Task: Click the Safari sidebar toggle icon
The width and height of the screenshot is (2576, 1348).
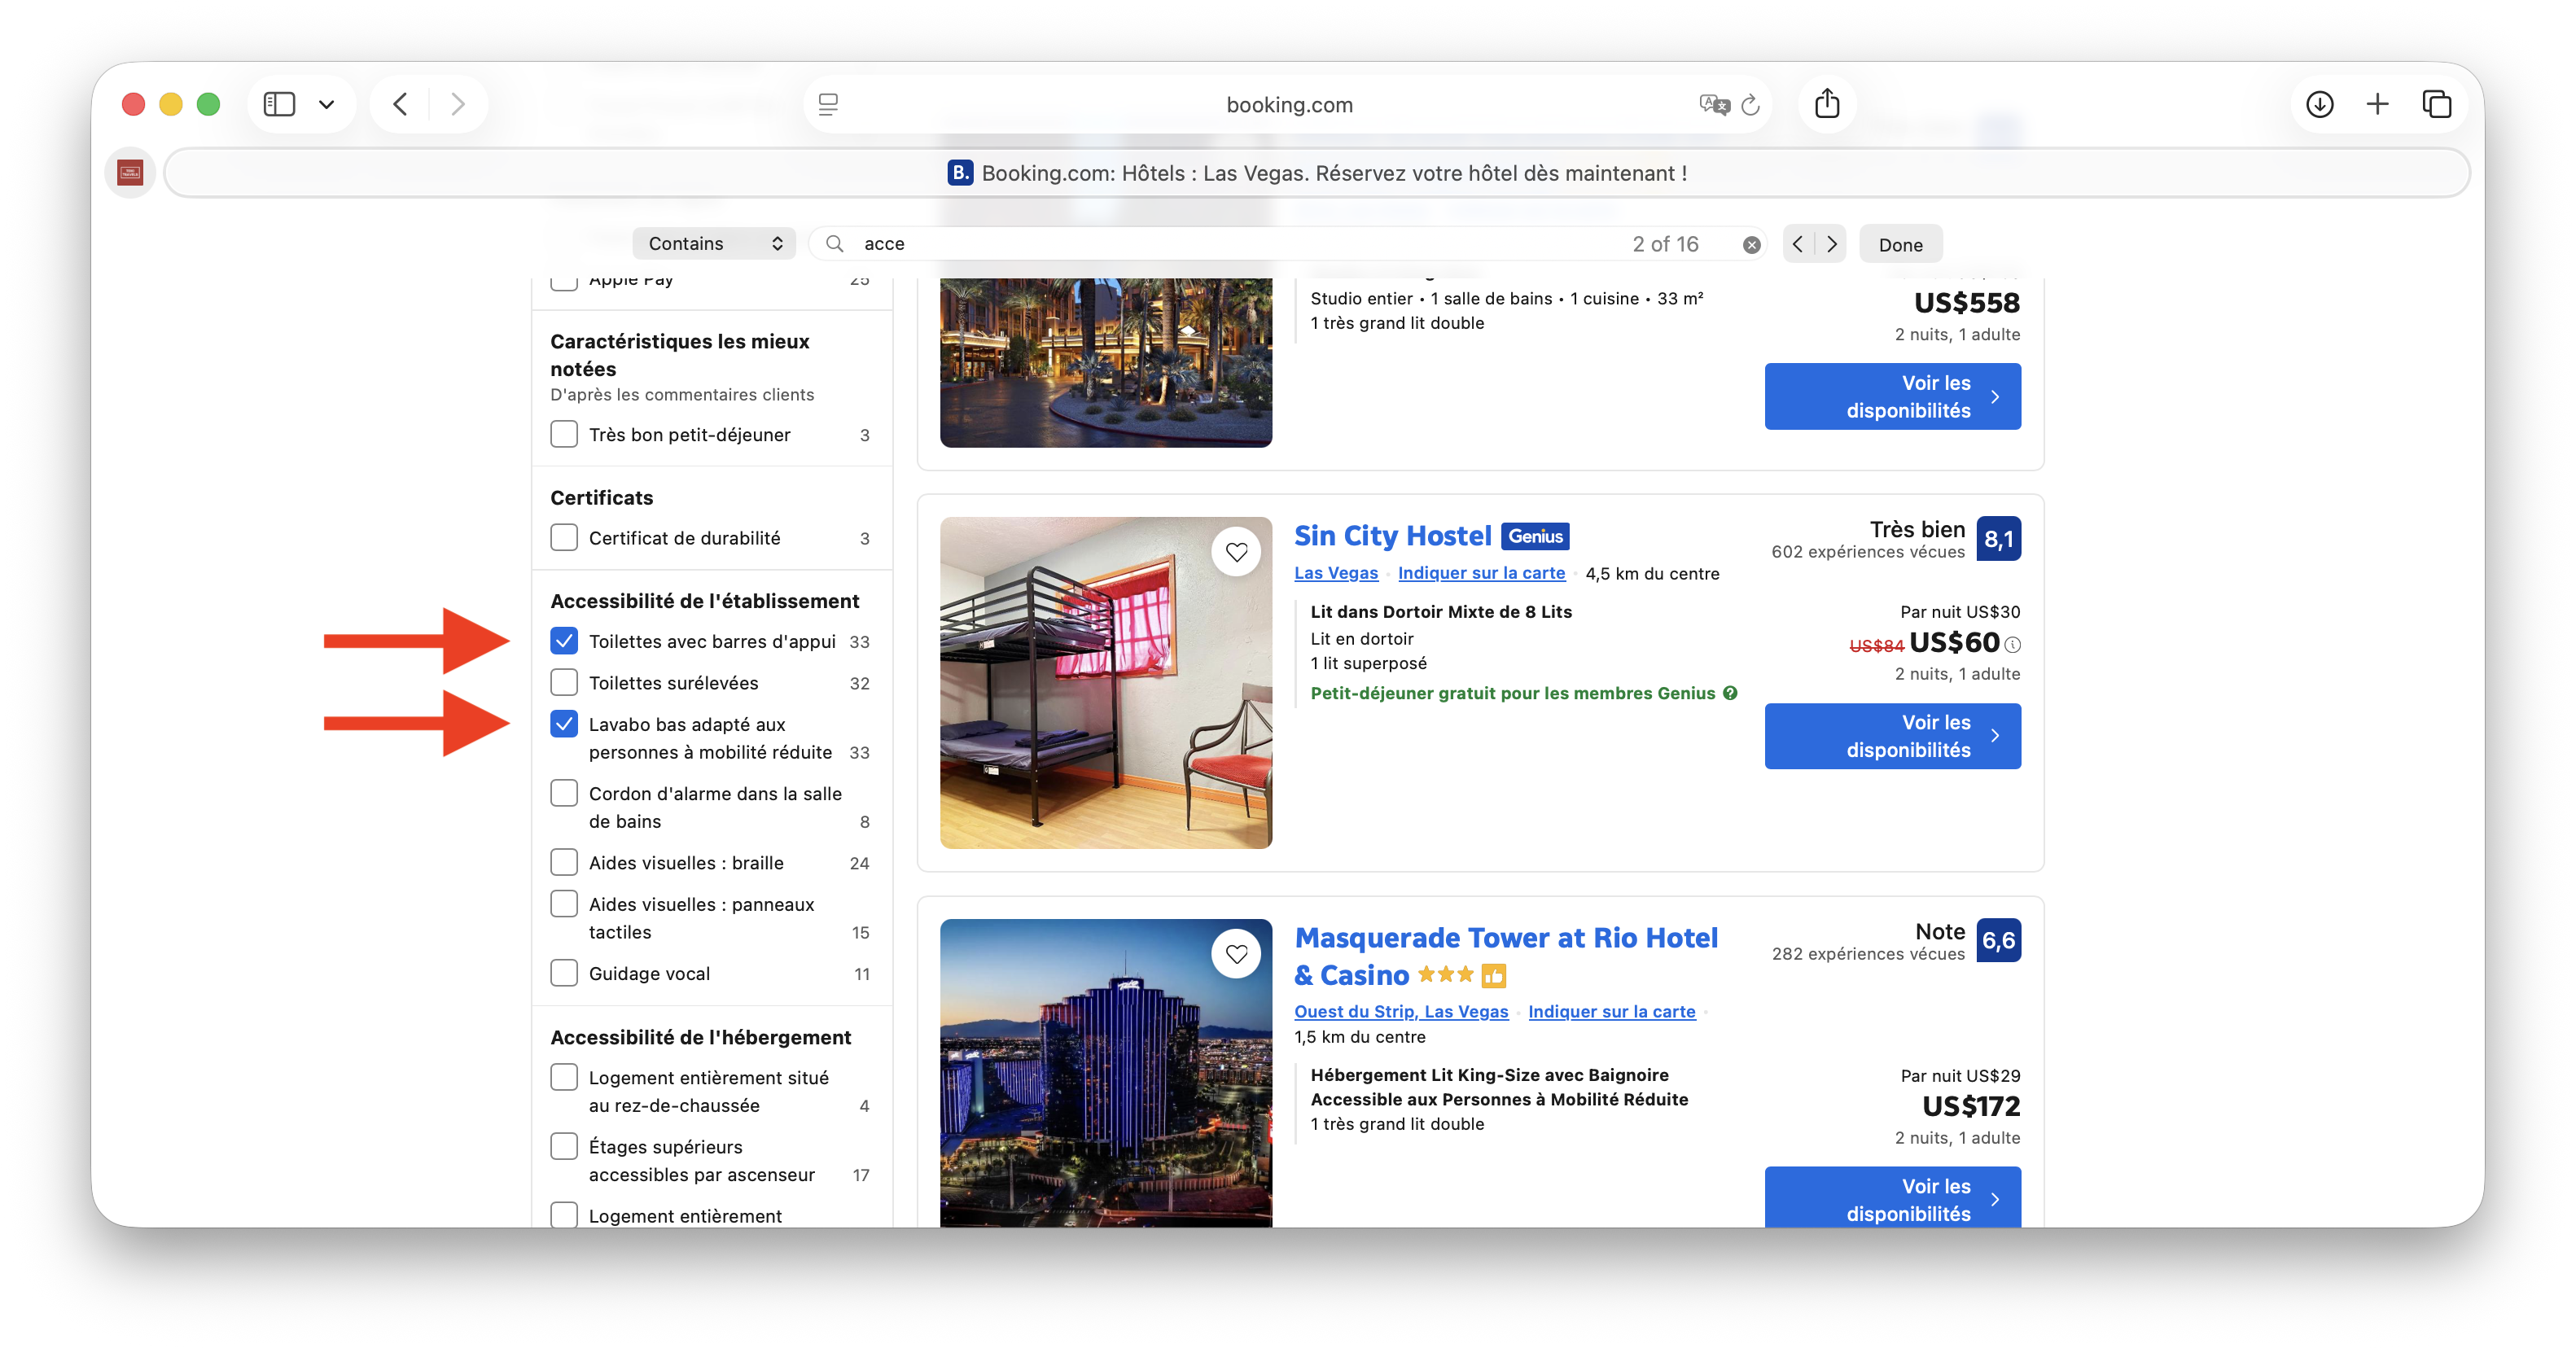Action: pyautogui.click(x=279, y=104)
